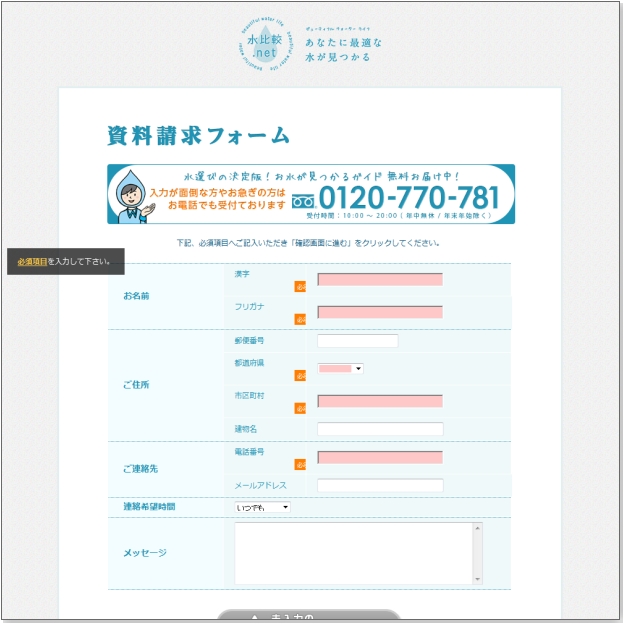The image size is (628, 628).
Task: Click the ご連絡先 section label
Action: click(x=141, y=471)
